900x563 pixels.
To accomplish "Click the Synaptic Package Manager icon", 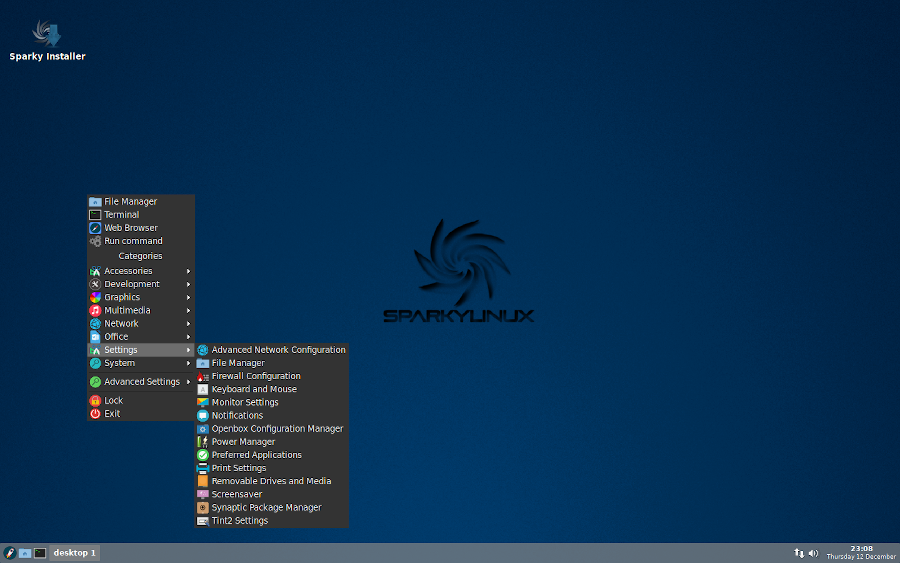I will point(203,507).
